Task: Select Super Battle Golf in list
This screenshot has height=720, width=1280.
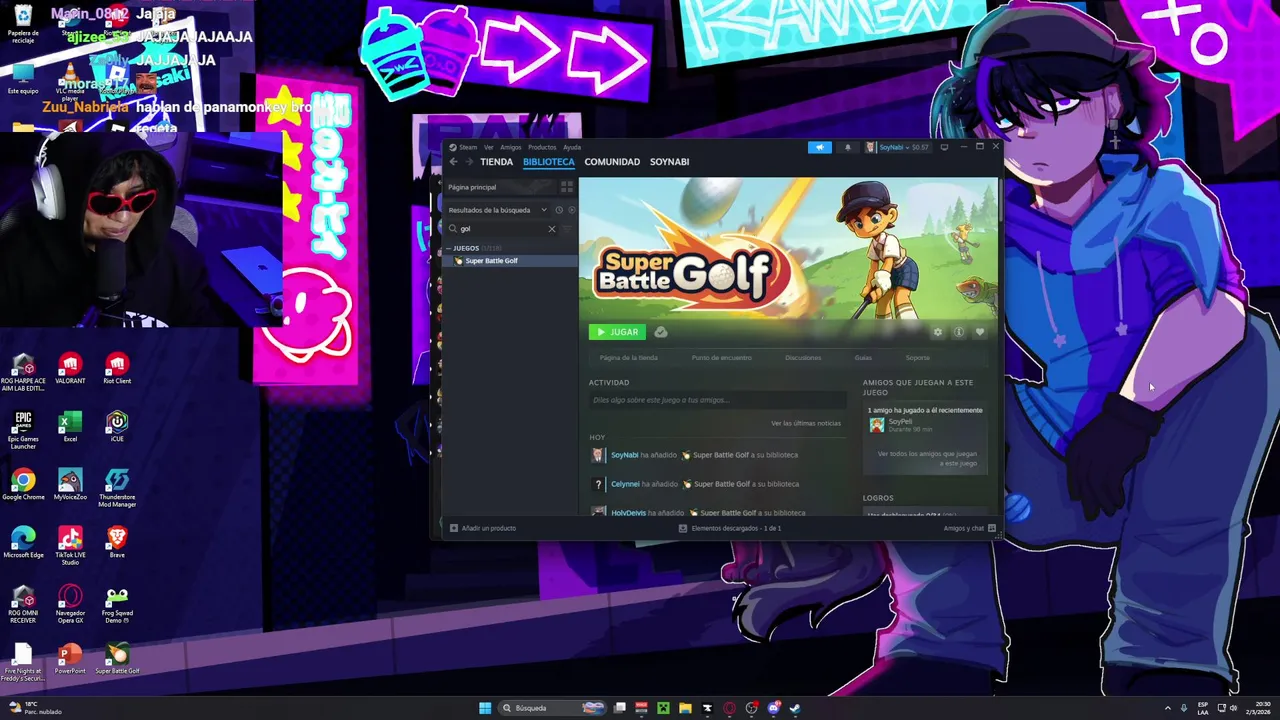Action: click(x=509, y=261)
